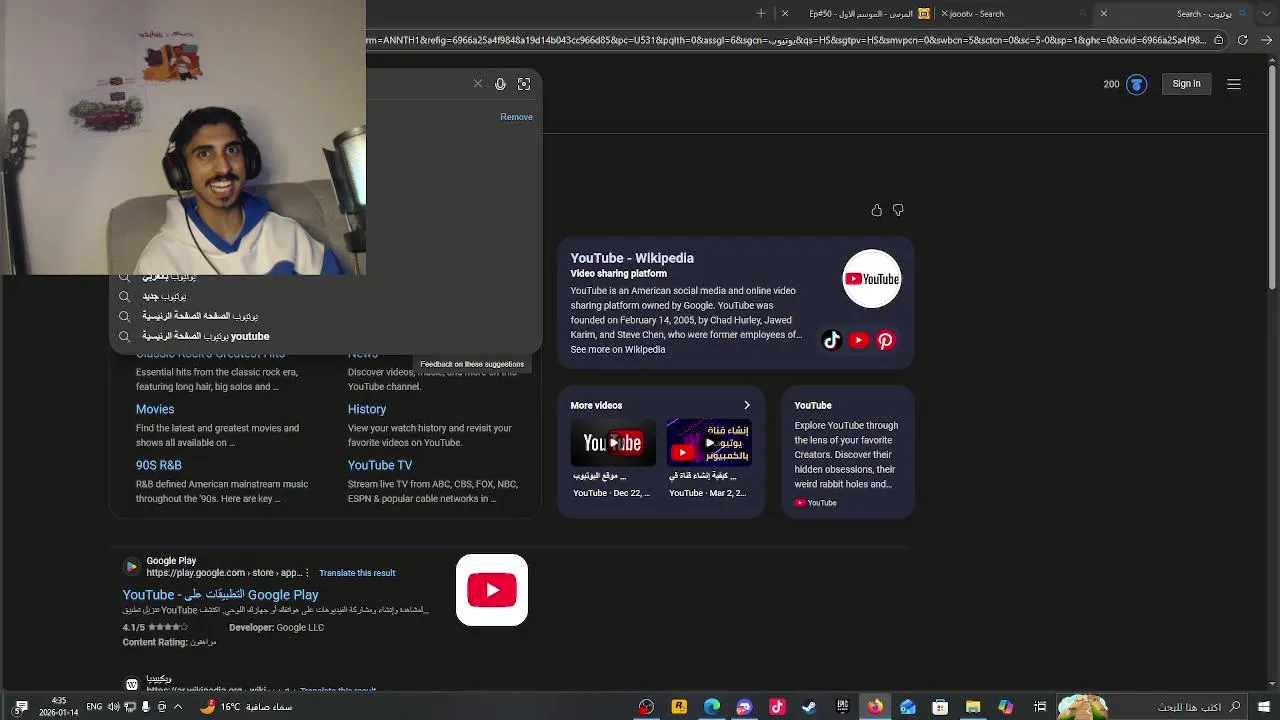Open Rockstar Games Launcher in taskbar

point(679,707)
